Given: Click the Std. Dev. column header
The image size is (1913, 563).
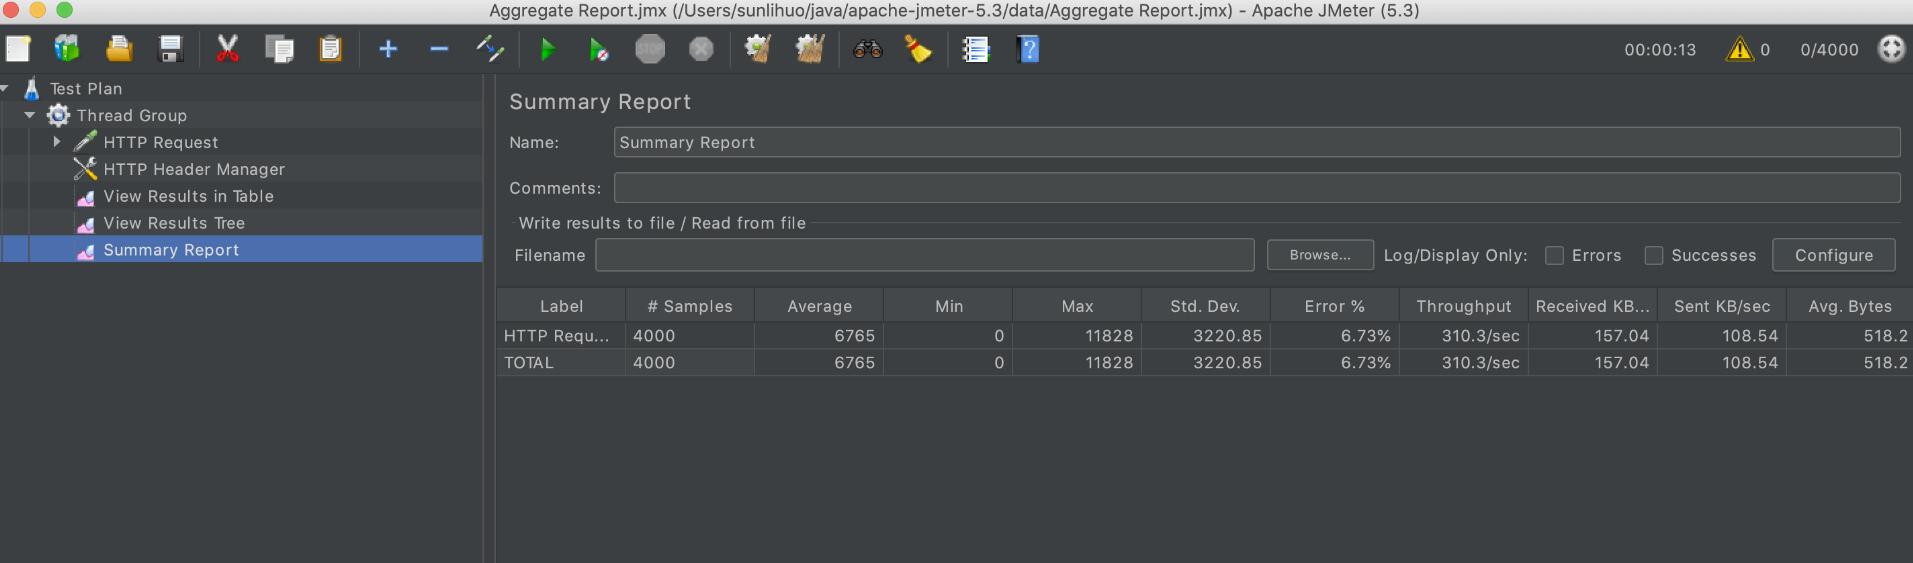Looking at the screenshot, I should (x=1205, y=306).
